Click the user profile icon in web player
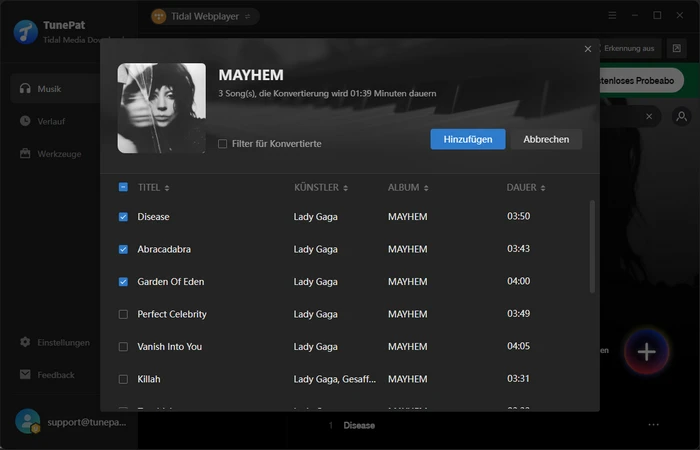This screenshot has width=700, height=450. (x=682, y=117)
